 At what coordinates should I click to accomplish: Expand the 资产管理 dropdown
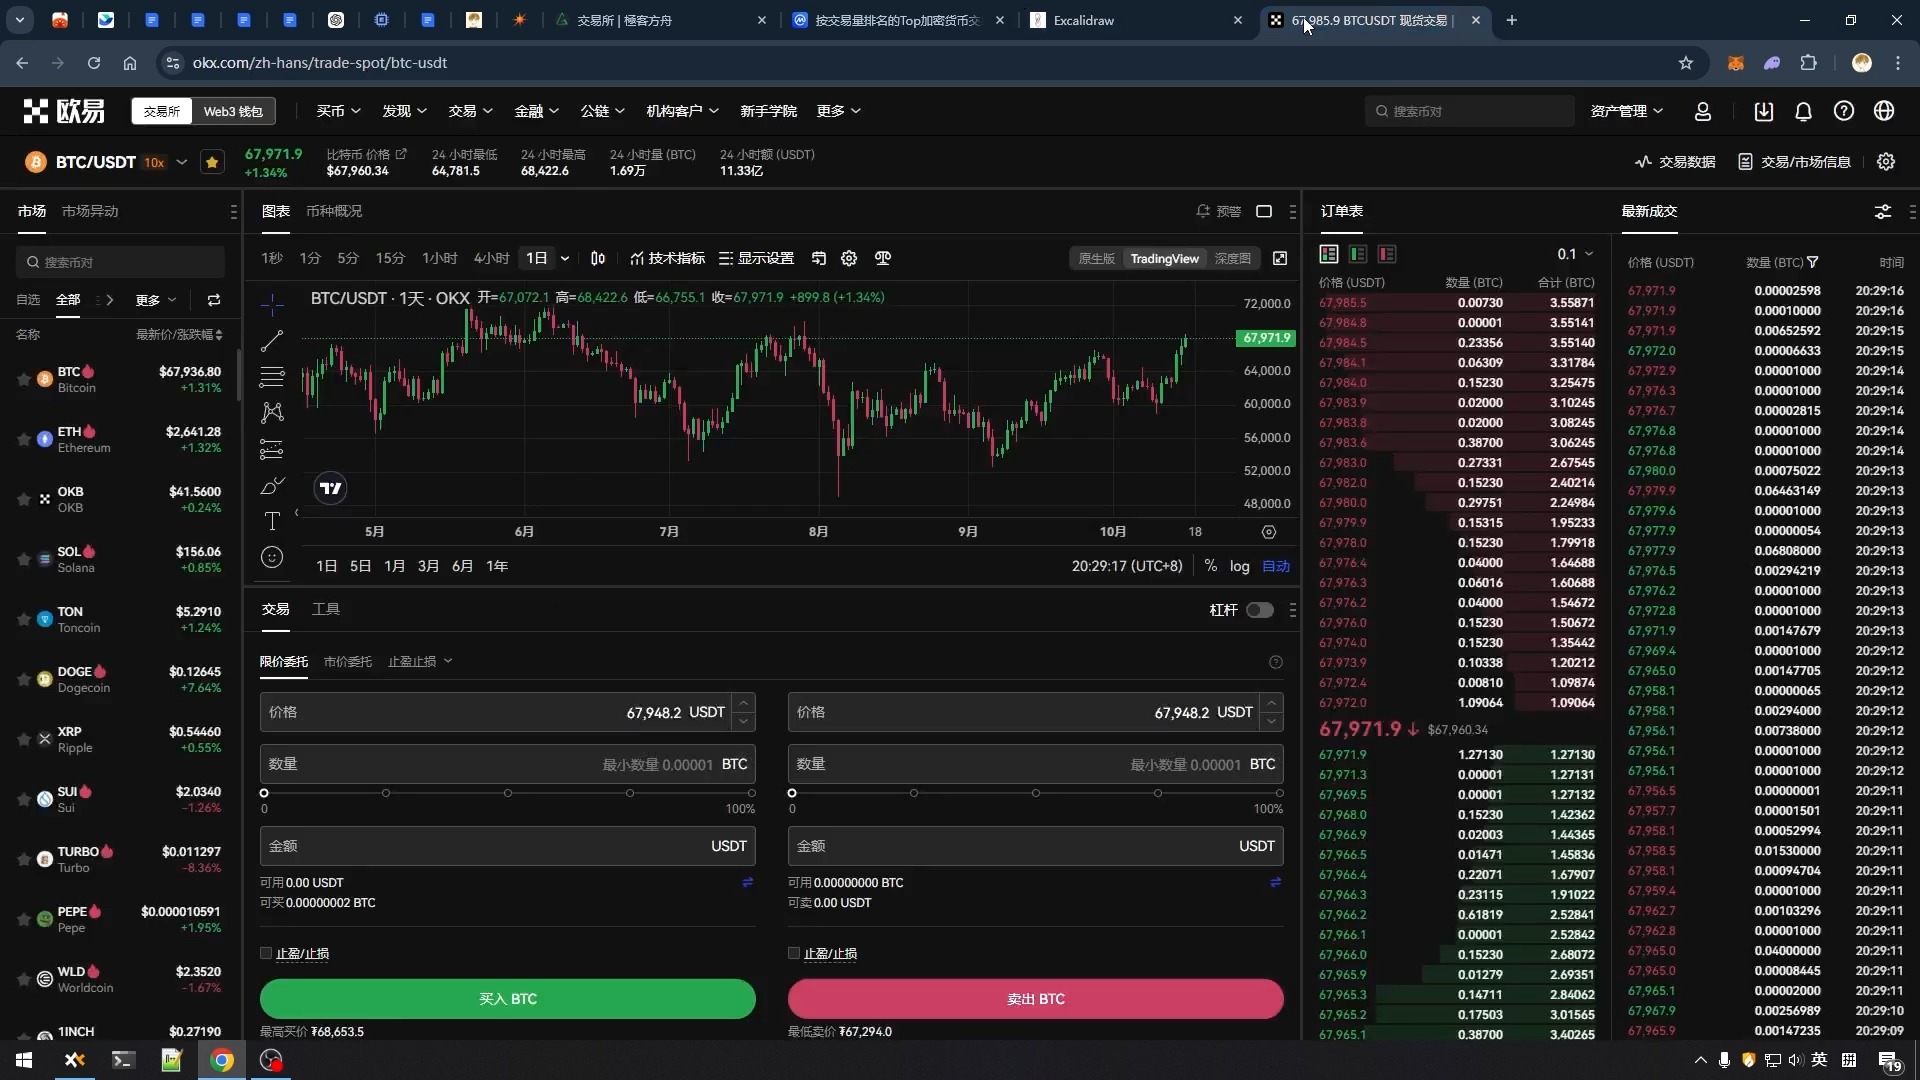click(x=1626, y=111)
